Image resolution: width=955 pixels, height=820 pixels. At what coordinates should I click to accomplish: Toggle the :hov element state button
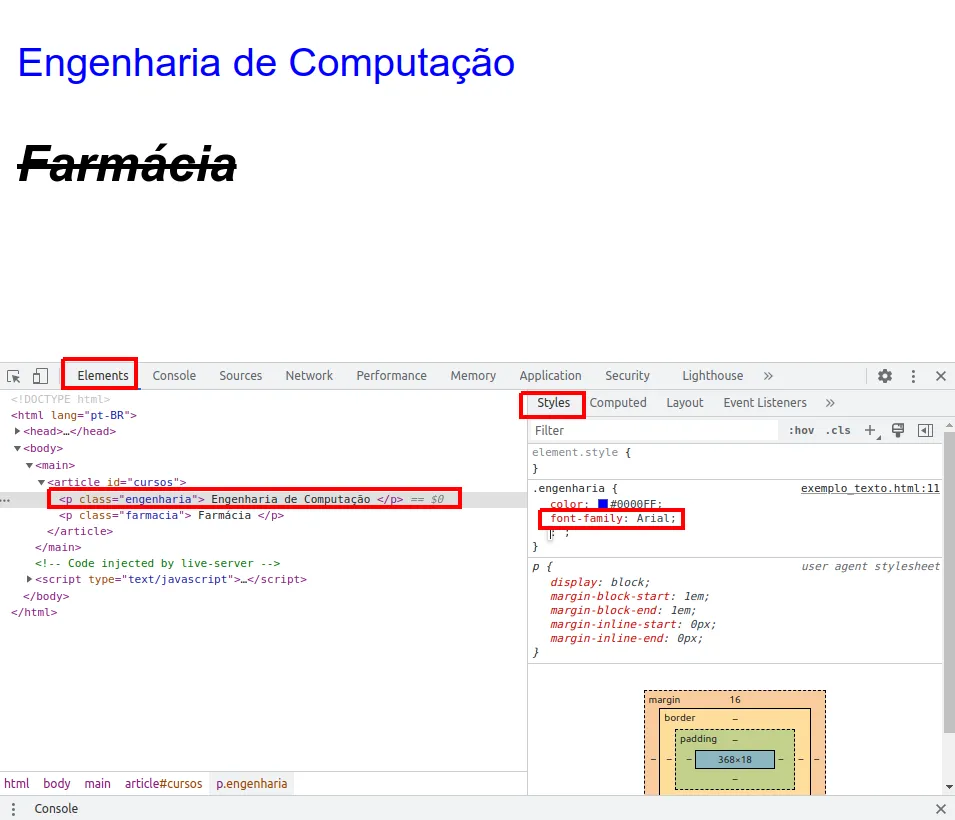pos(801,430)
